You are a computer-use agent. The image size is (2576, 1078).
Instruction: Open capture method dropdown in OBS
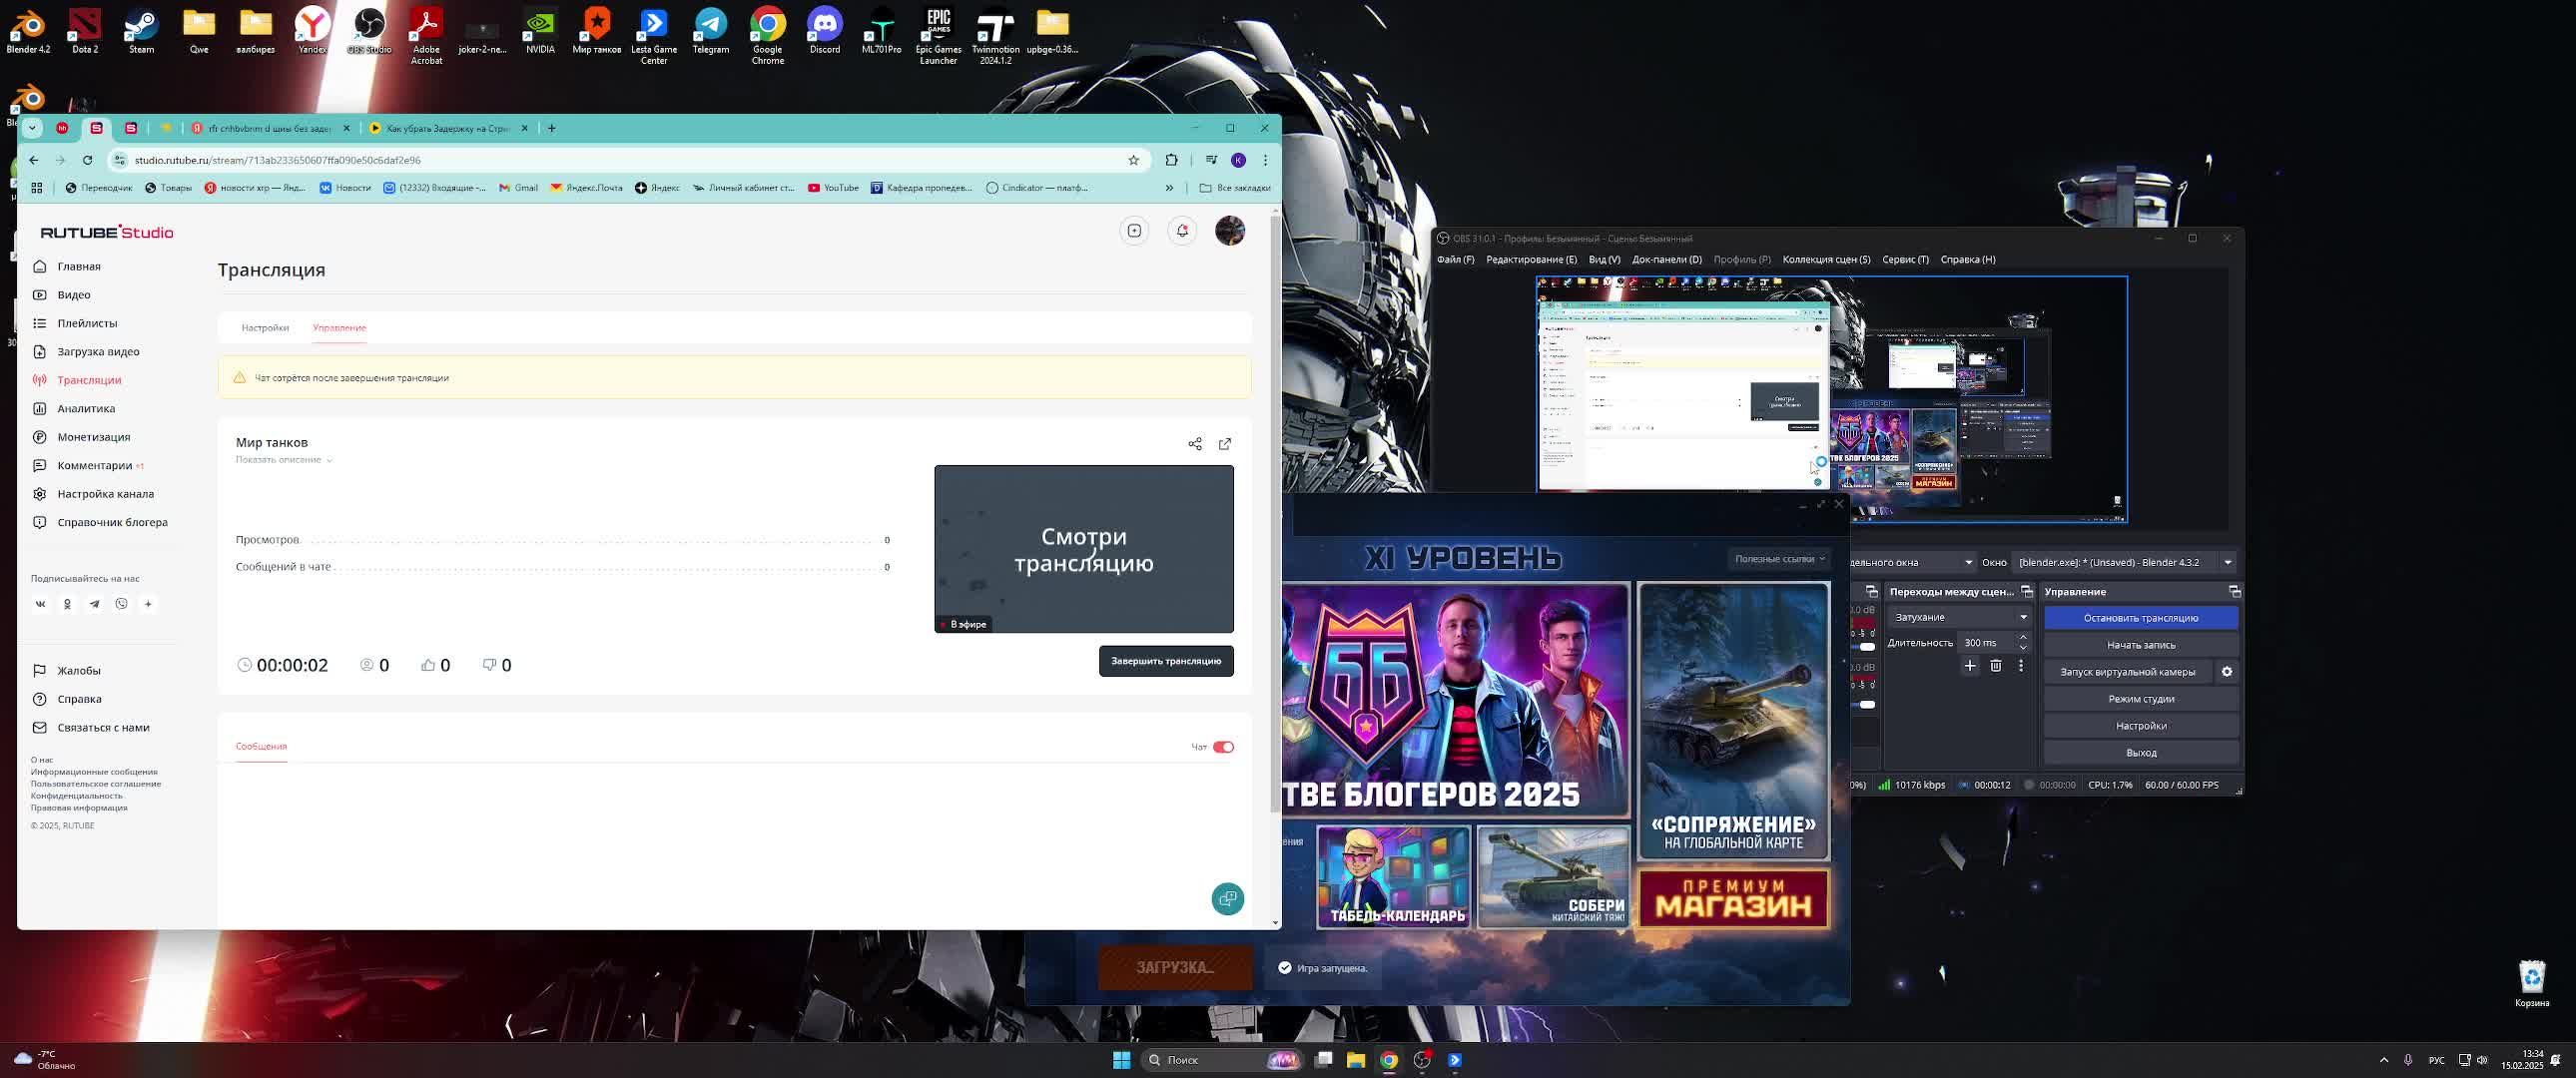click(1912, 562)
